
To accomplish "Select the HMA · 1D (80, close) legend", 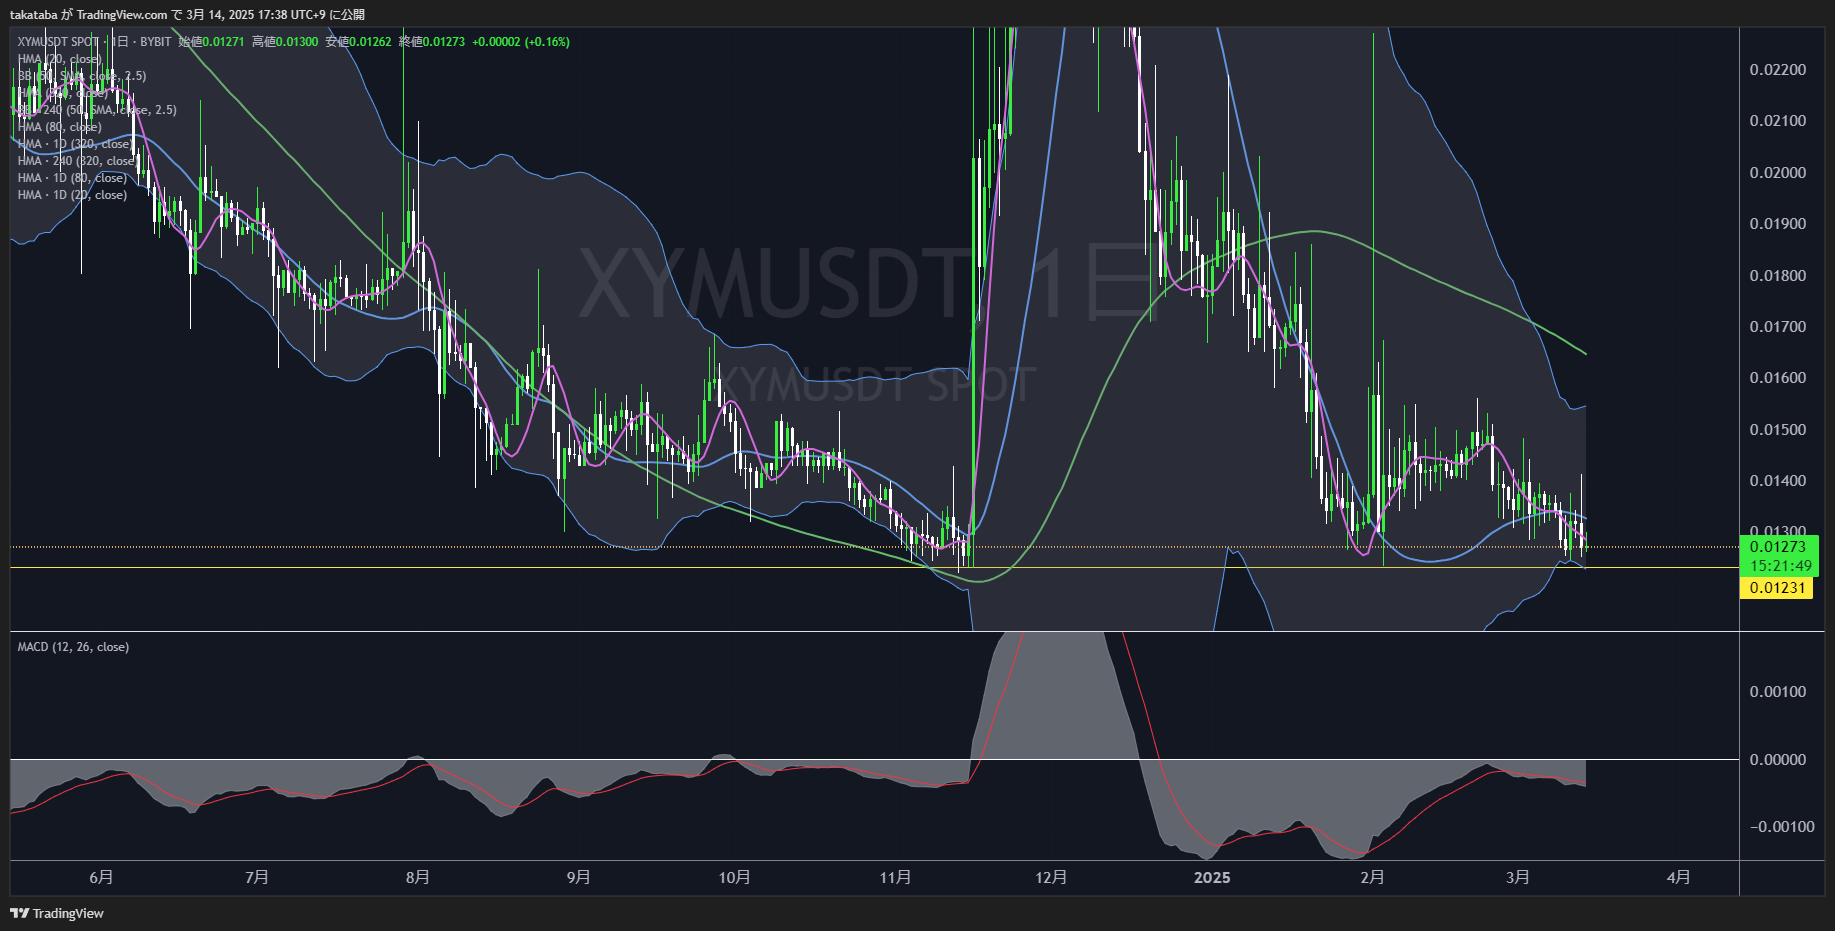I will tap(71, 178).
